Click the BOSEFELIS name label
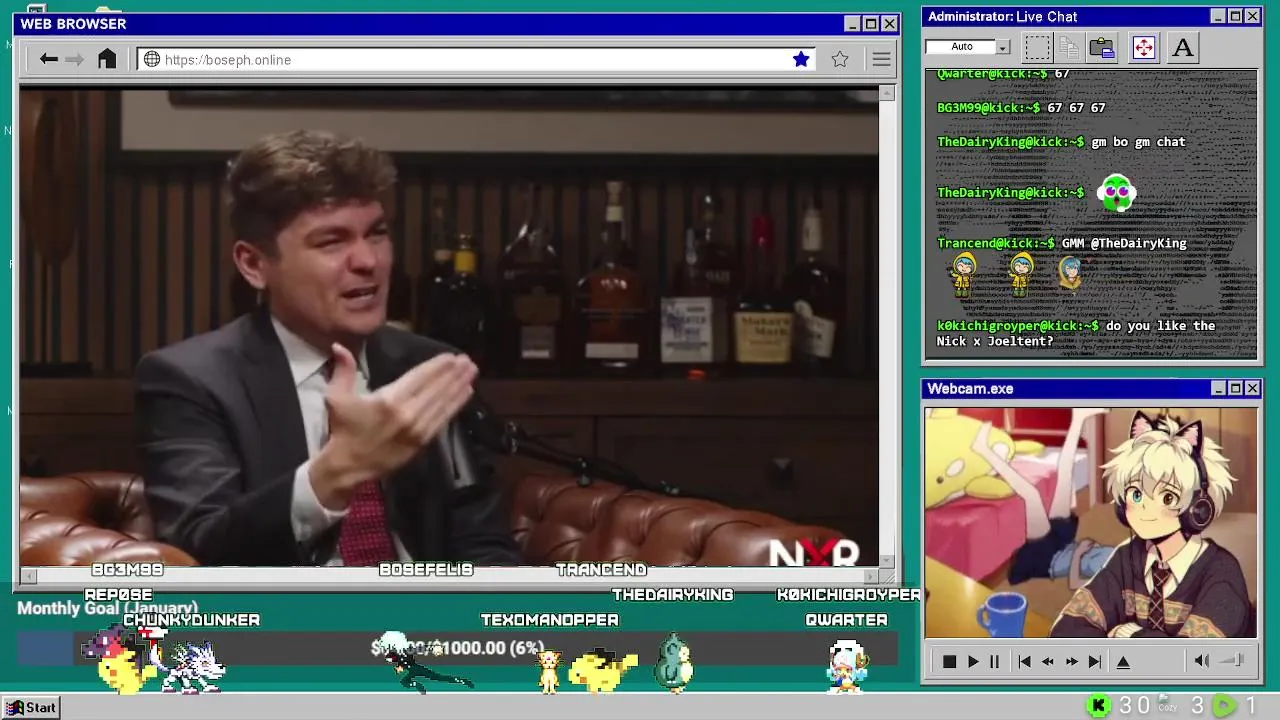1280x720 pixels. tap(426, 570)
